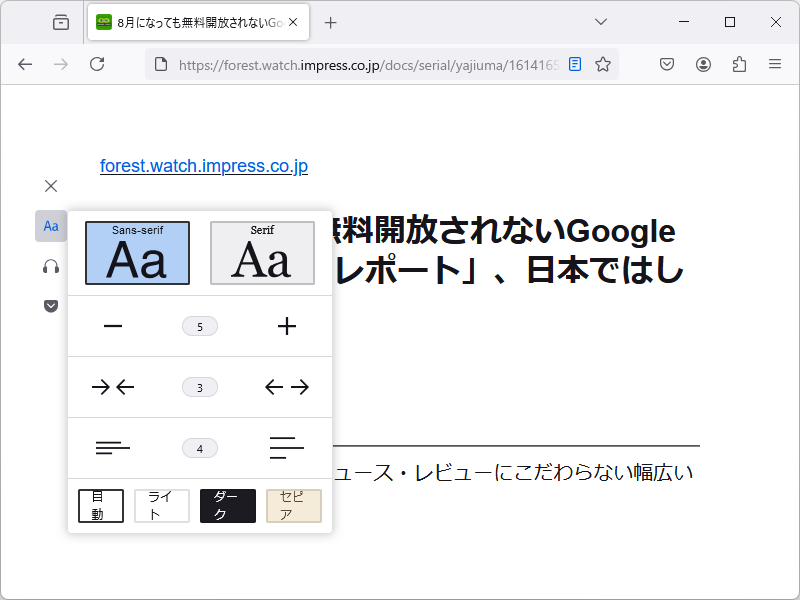
Task: Open the vertical tabs panel icon
Action: click(x=60, y=22)
